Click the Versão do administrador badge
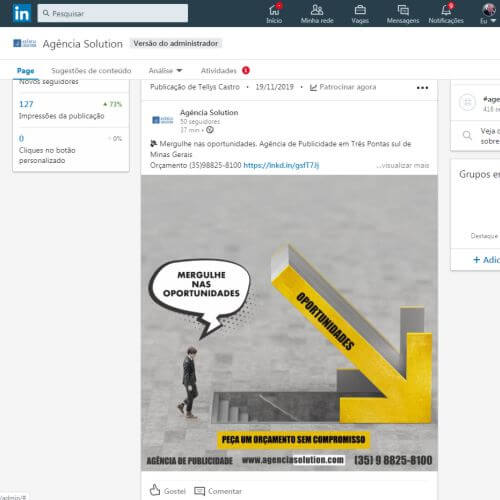 [176, 43]
